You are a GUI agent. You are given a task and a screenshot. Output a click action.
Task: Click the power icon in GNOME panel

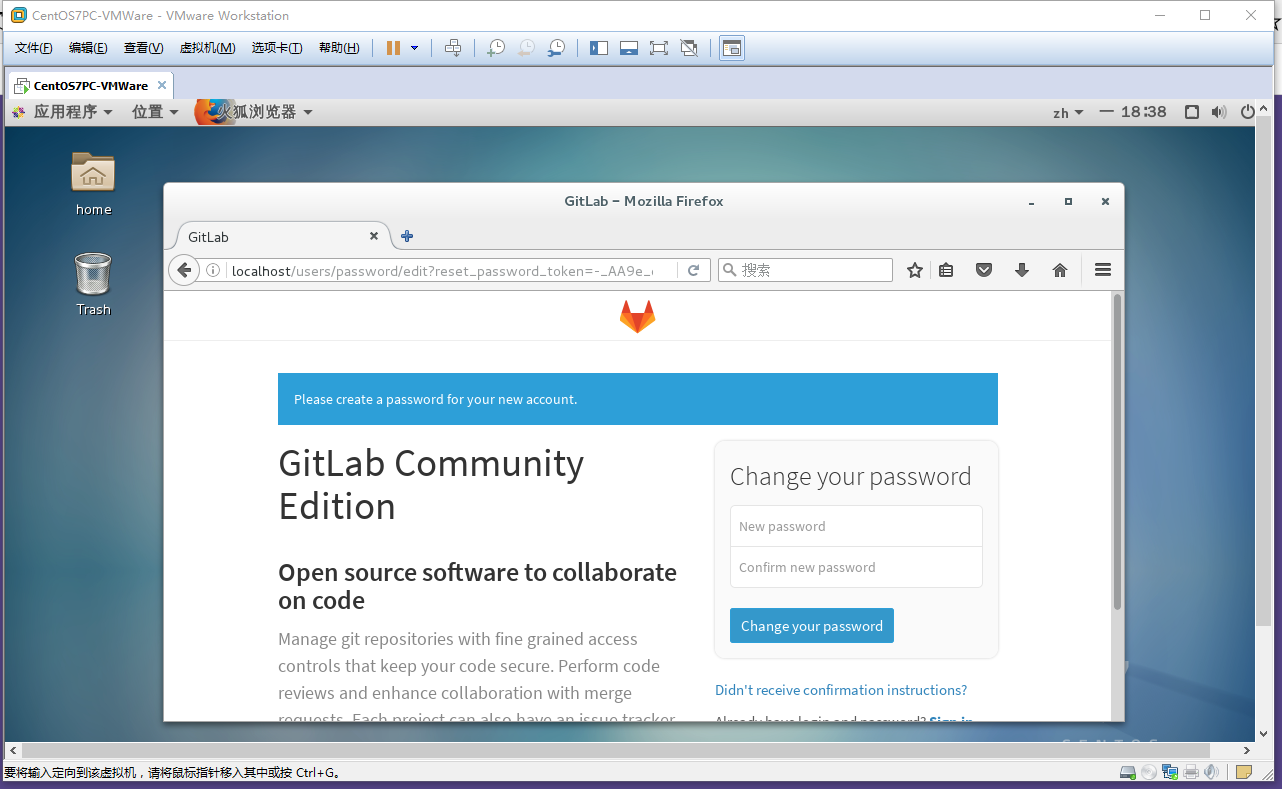(1247, 112)
